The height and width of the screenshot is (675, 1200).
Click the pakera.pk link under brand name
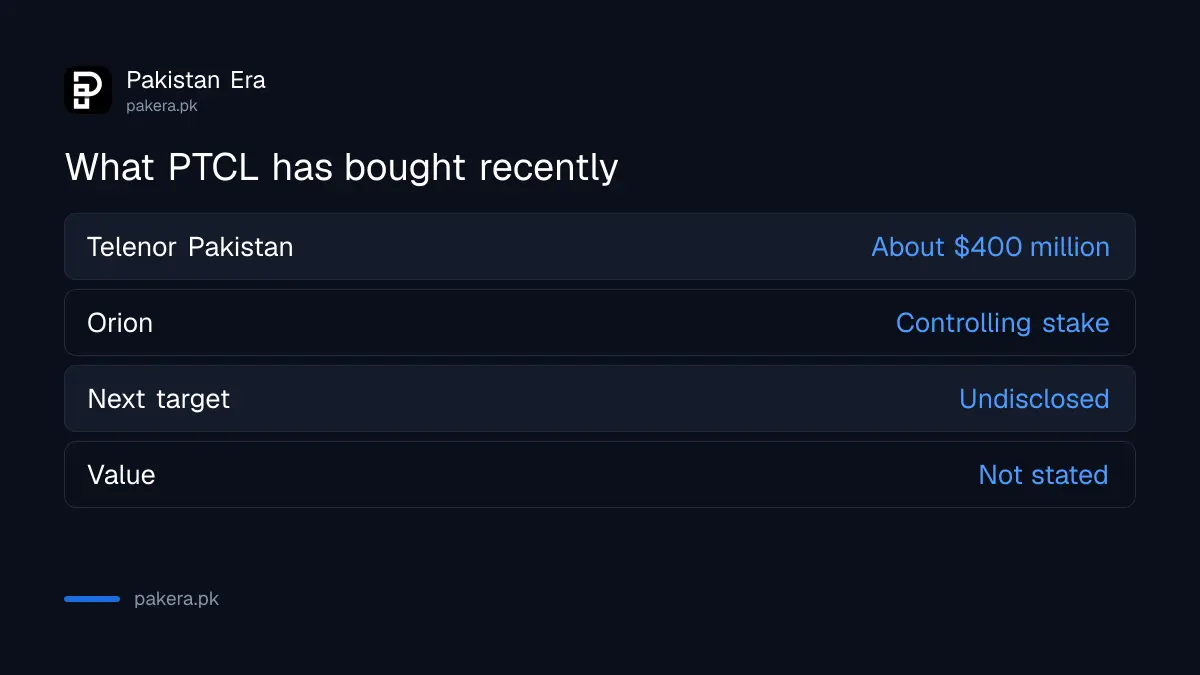tap(162, 106)
